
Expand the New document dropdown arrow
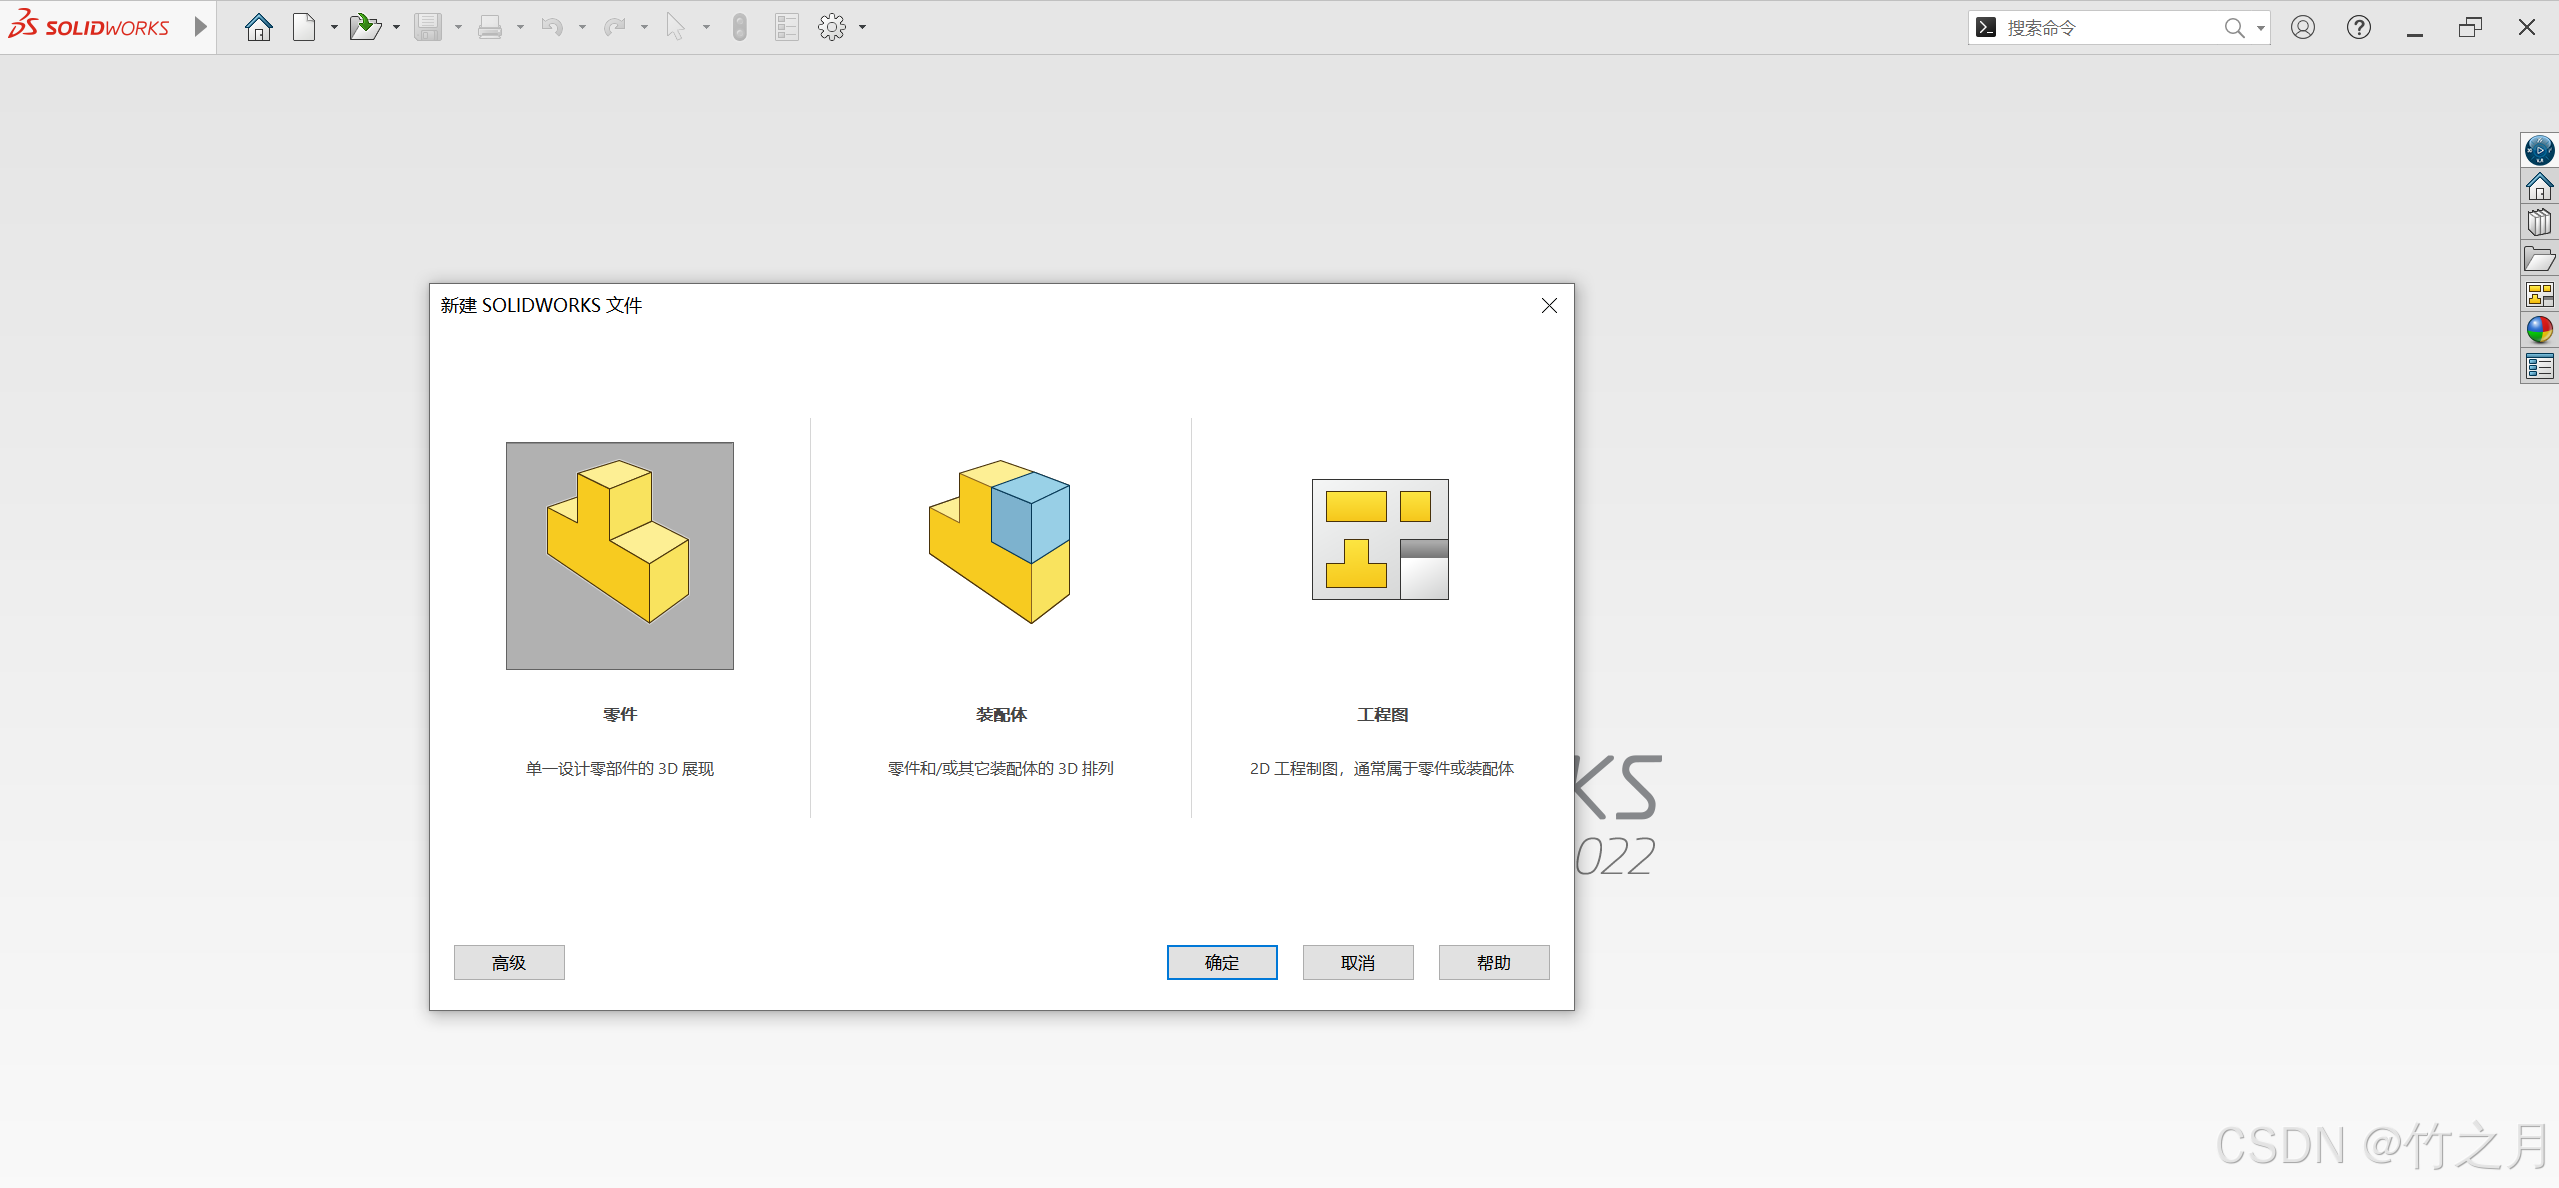coord(334,27)
